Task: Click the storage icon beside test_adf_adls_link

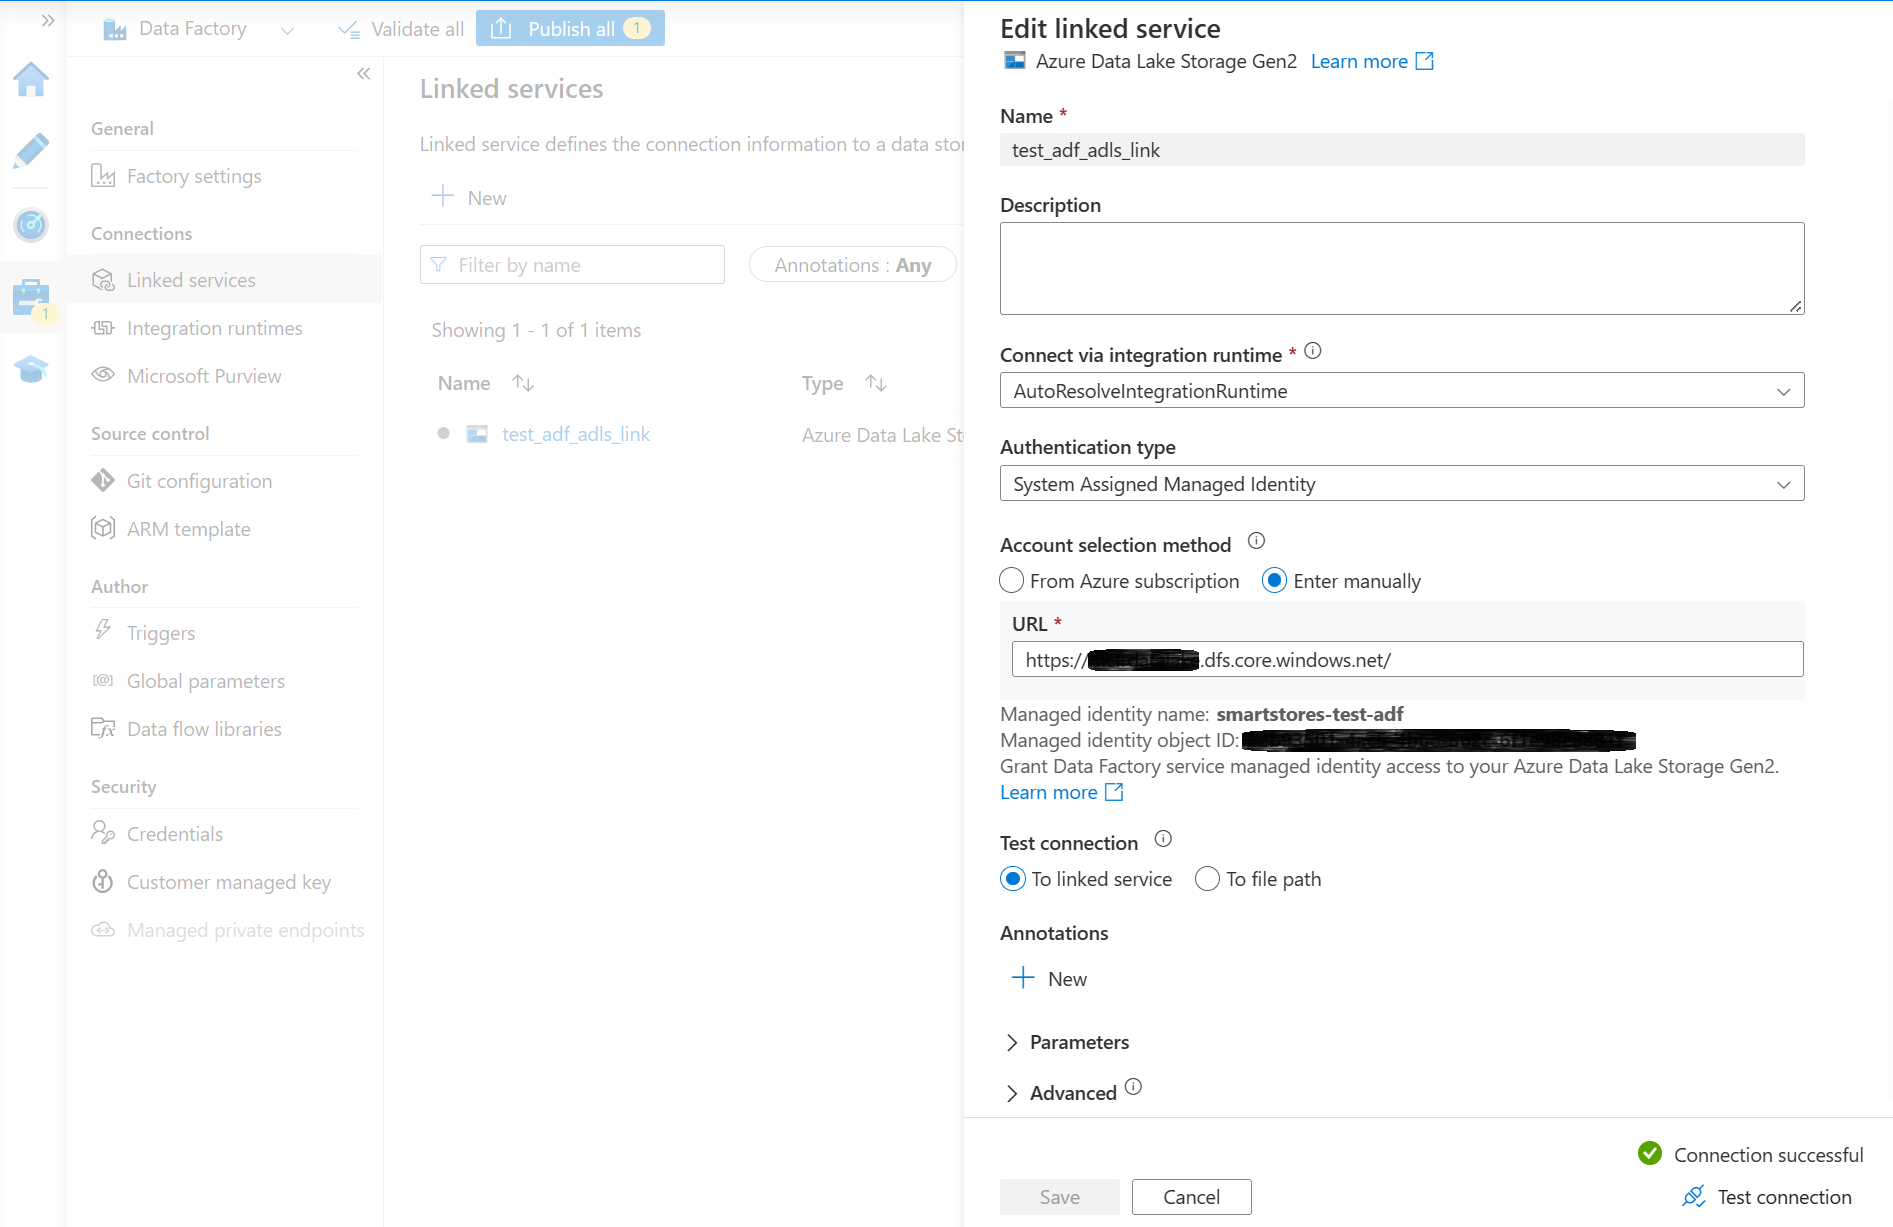Action: [x=477, y=434]
